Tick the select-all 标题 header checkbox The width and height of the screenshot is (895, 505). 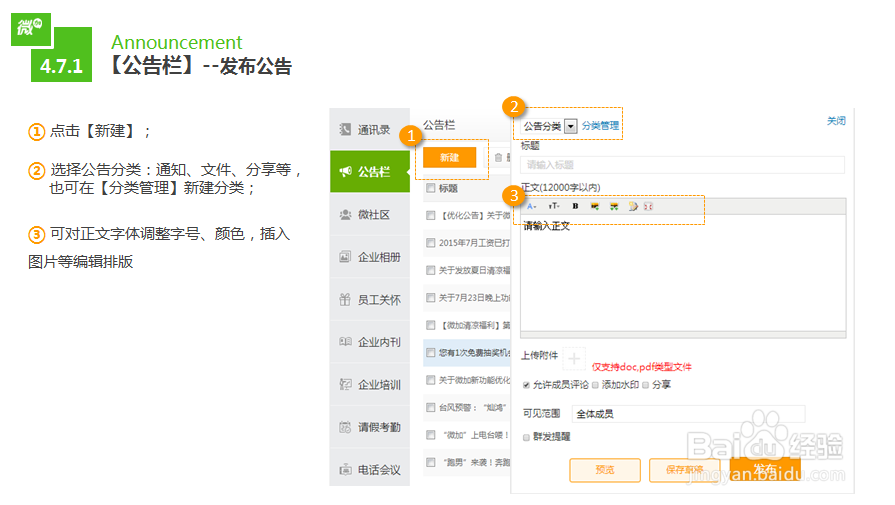(x=431, y=188)
